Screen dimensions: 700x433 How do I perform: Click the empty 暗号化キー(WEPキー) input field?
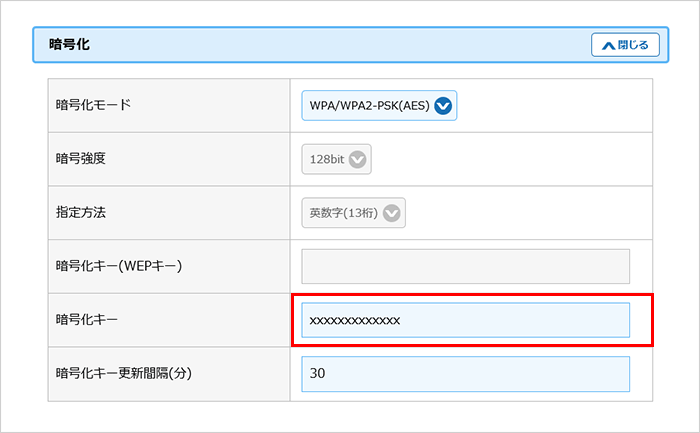pyautogui.click(x=465, y=266)
